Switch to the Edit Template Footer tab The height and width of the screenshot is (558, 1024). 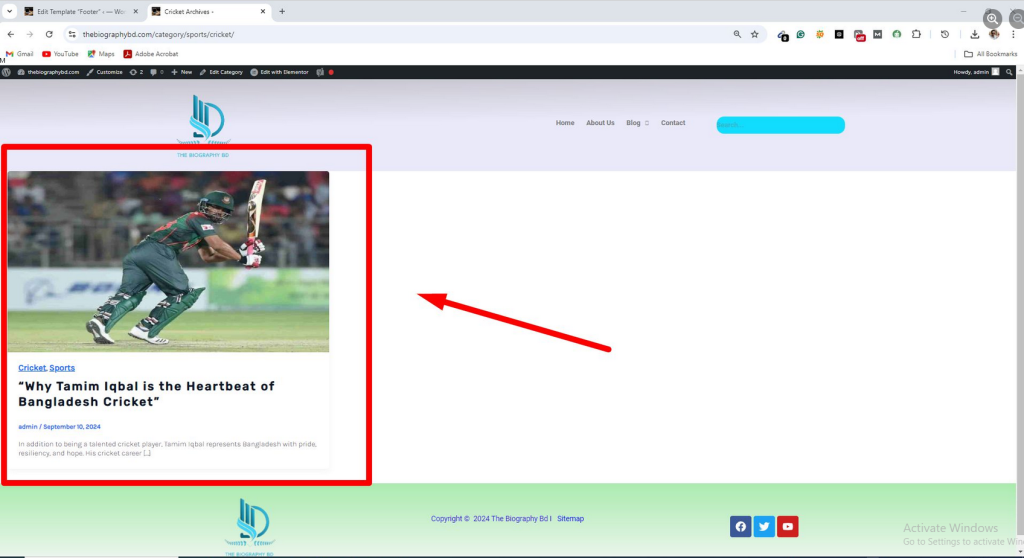tap(78, 11)
